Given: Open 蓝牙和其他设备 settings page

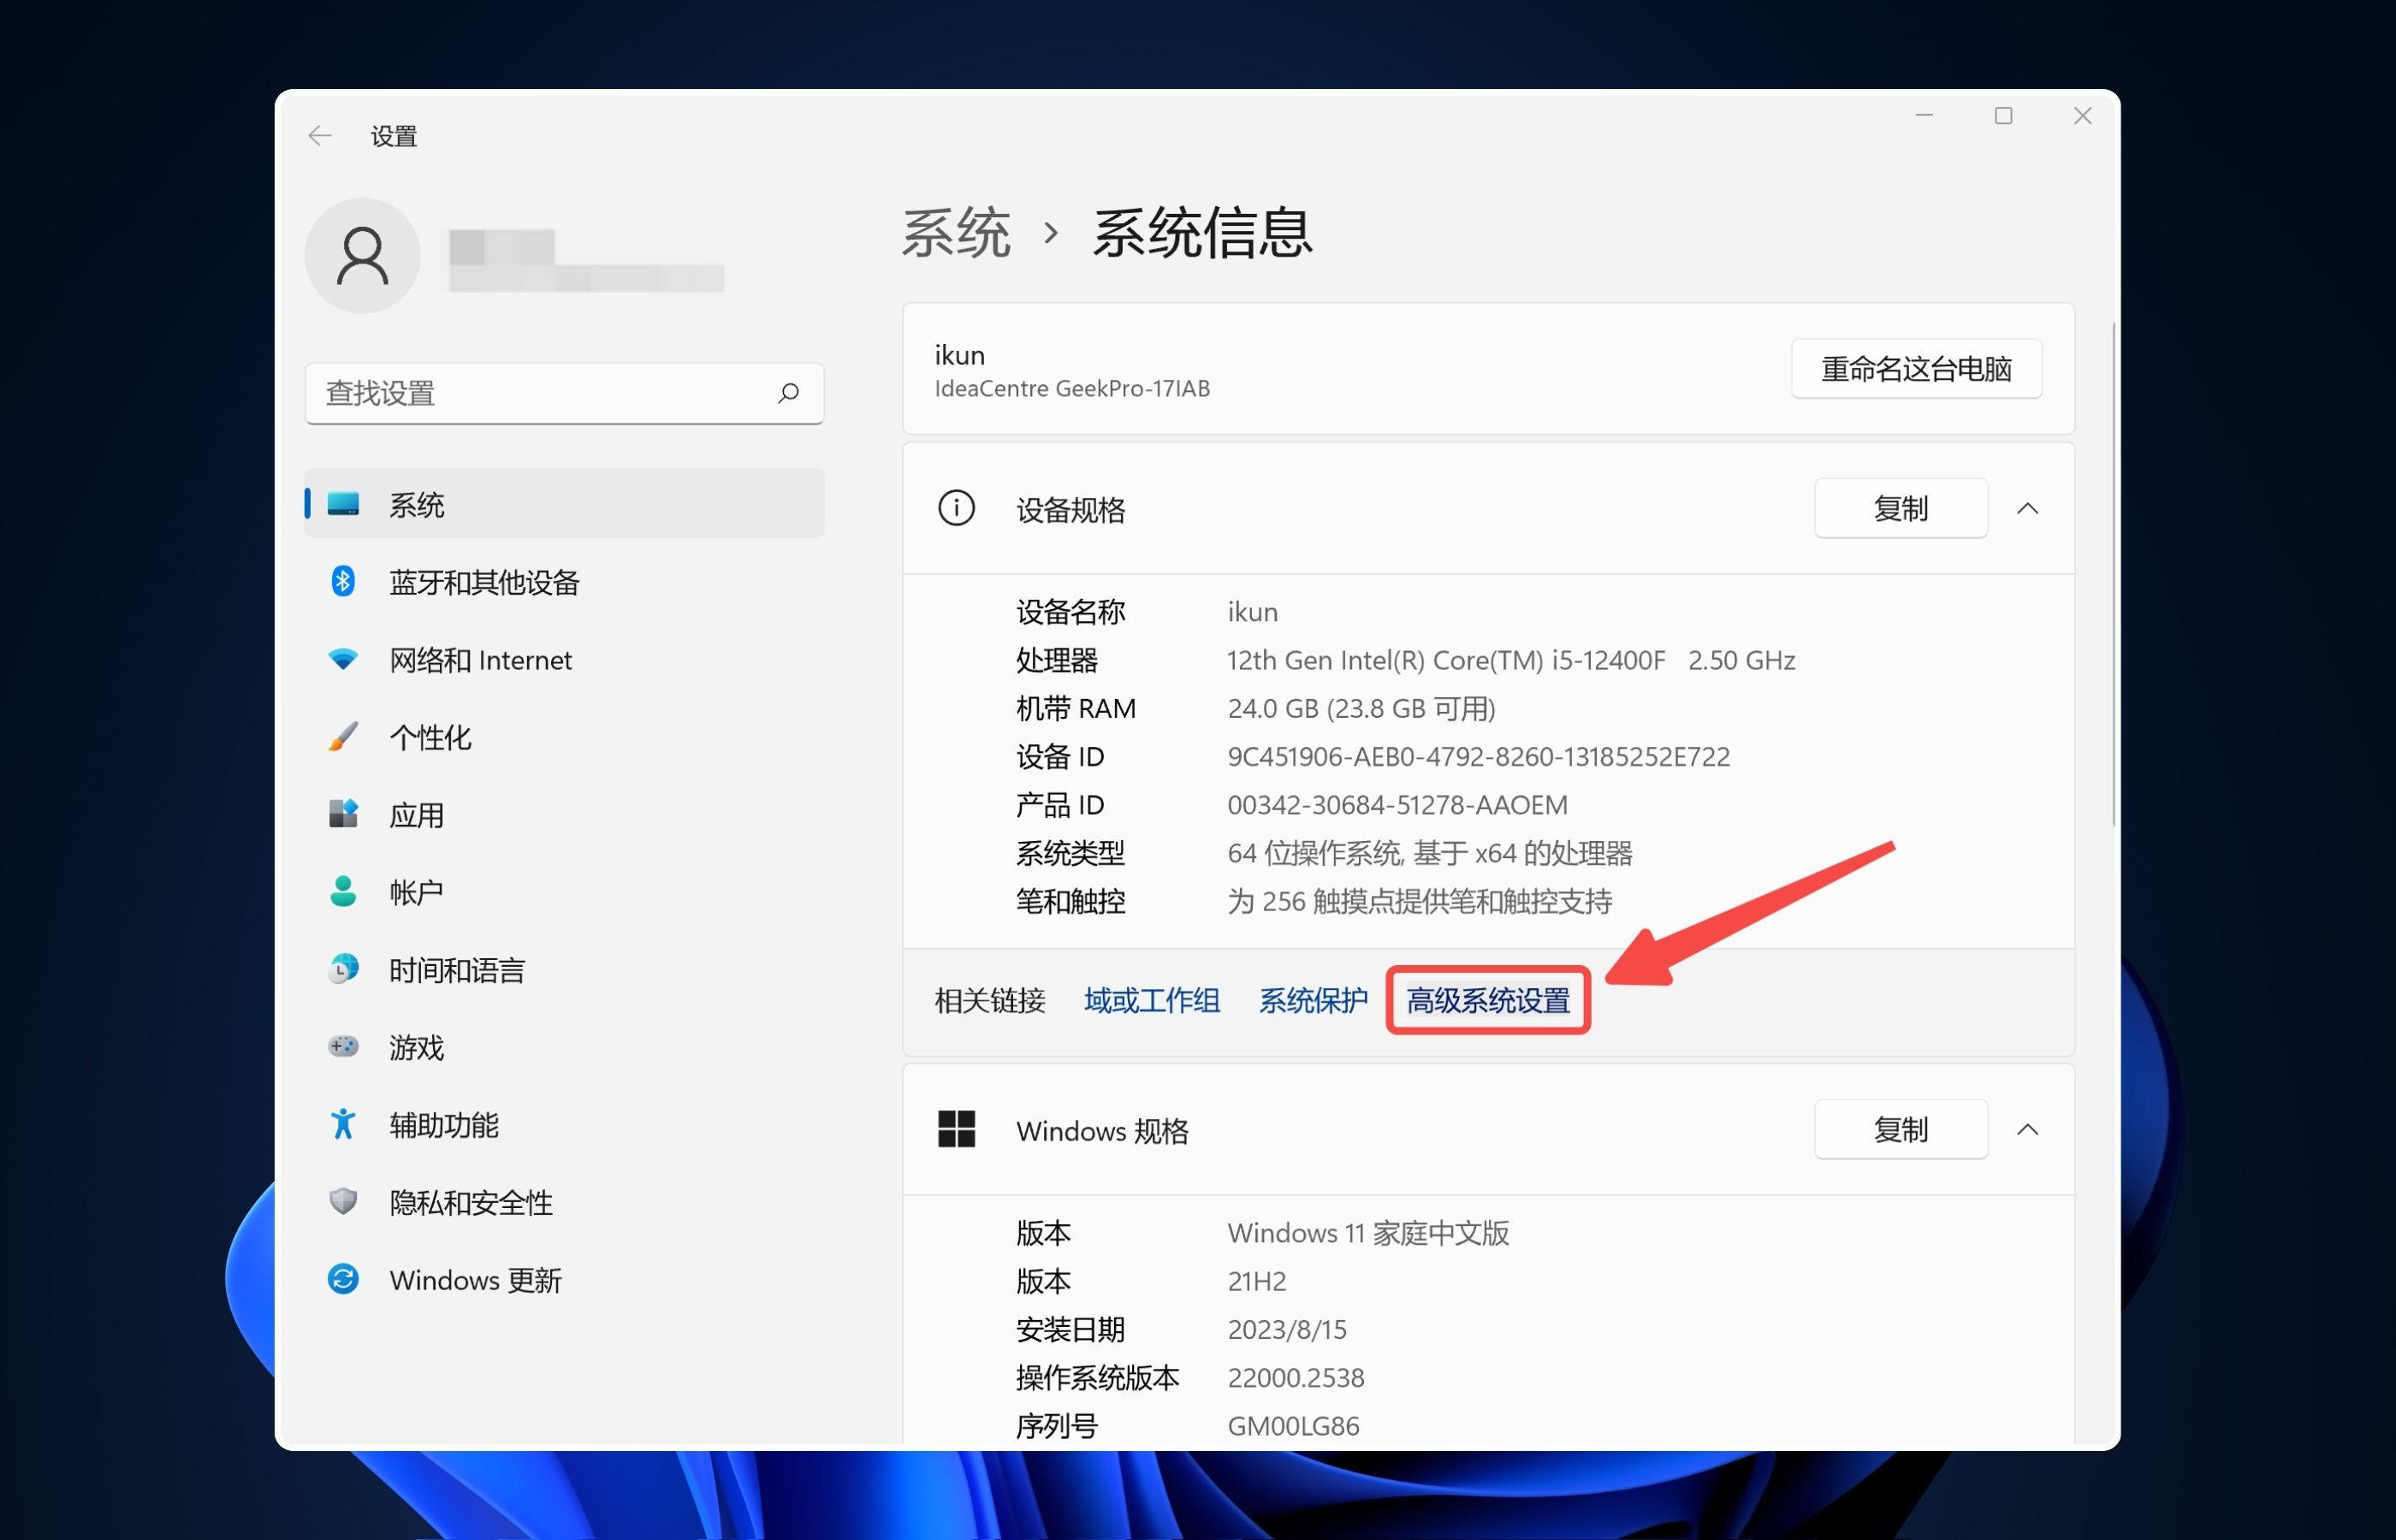Looking at the screenshot, I should 565,582.
